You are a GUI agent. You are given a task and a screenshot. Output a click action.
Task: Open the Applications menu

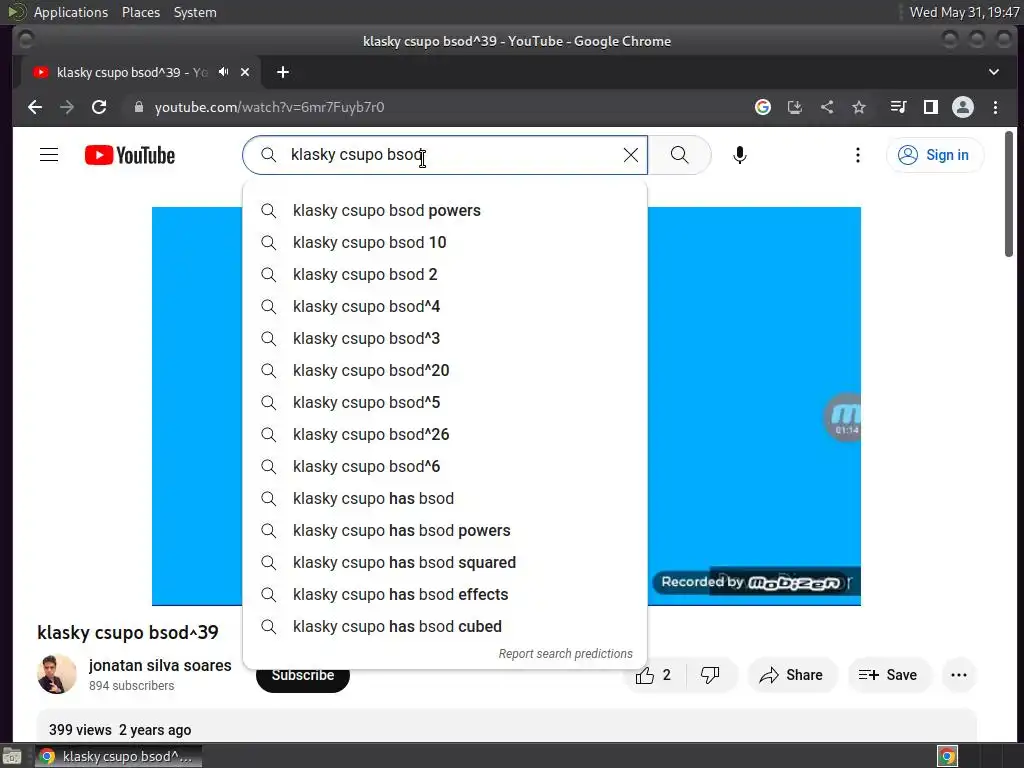[x=71, y=12]
